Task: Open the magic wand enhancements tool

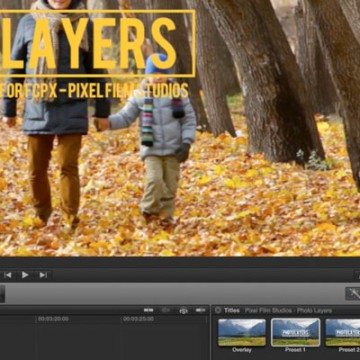Action: click(354, 293)
